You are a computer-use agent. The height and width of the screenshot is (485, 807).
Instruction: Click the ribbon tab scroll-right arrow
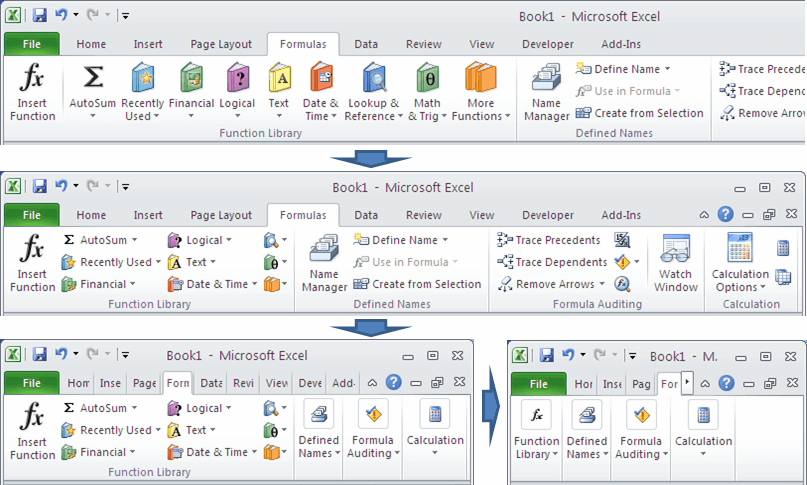688,383
